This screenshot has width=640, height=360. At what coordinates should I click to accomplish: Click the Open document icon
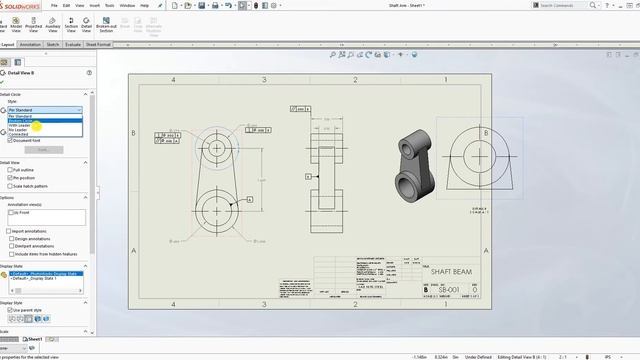(x=188, y=6)
